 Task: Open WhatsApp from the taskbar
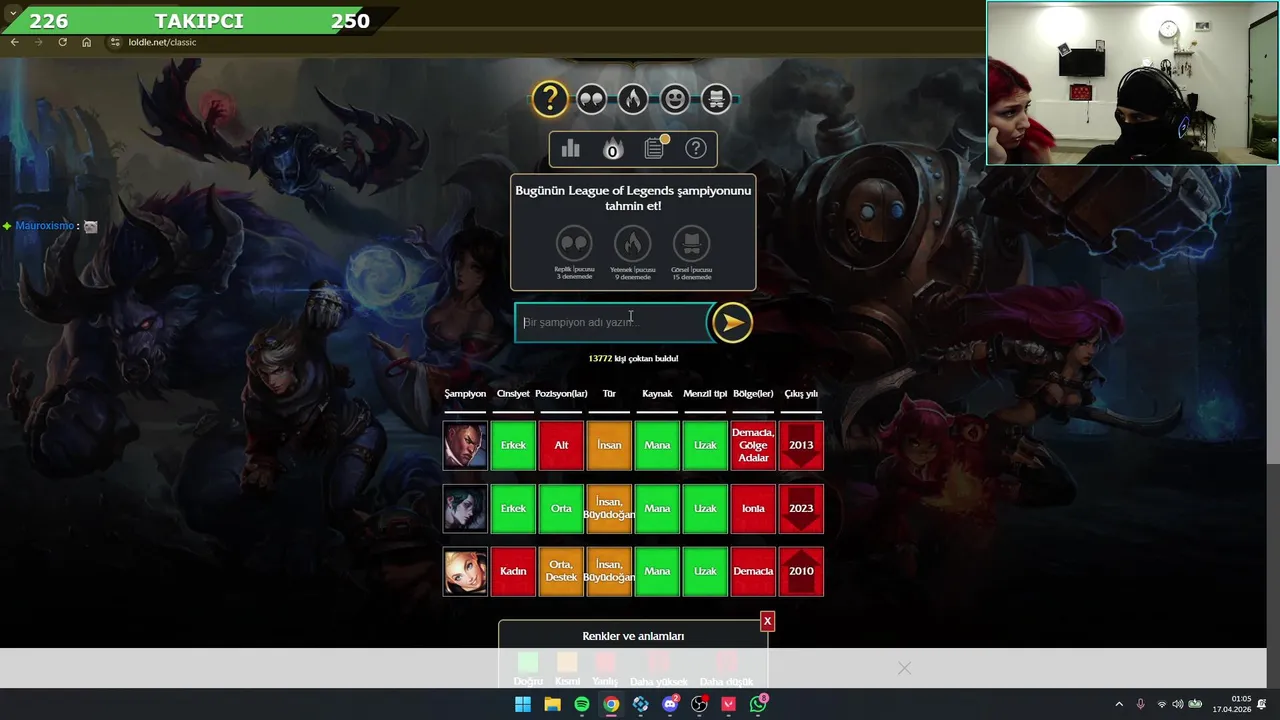point(758,704)
